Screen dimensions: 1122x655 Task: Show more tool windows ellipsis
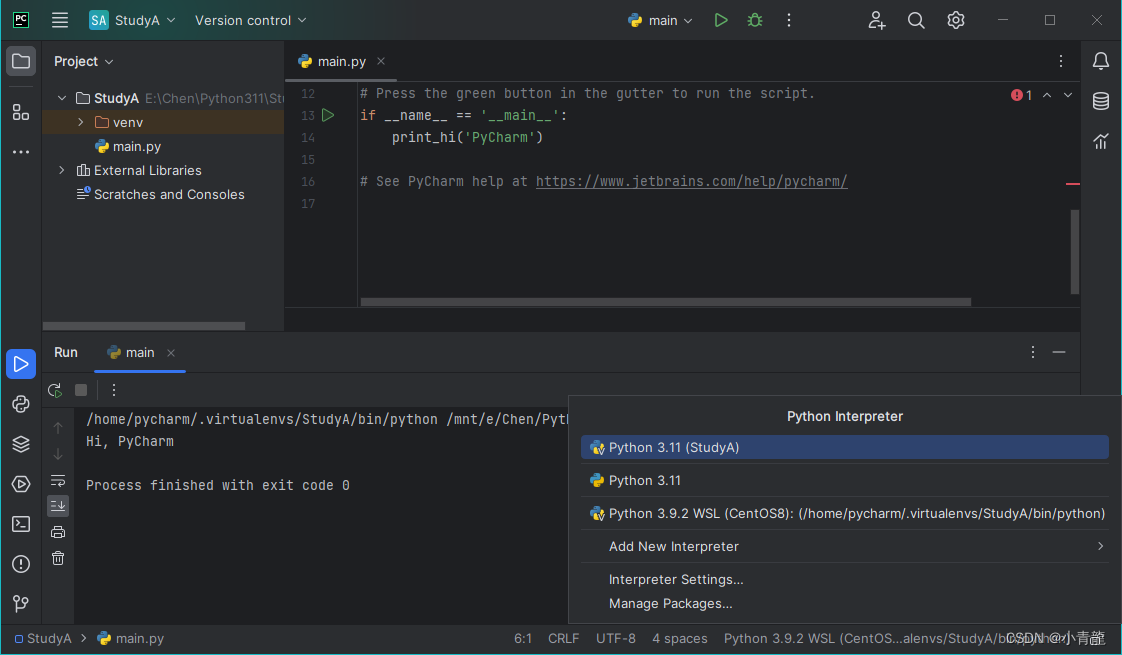[21, 152]
